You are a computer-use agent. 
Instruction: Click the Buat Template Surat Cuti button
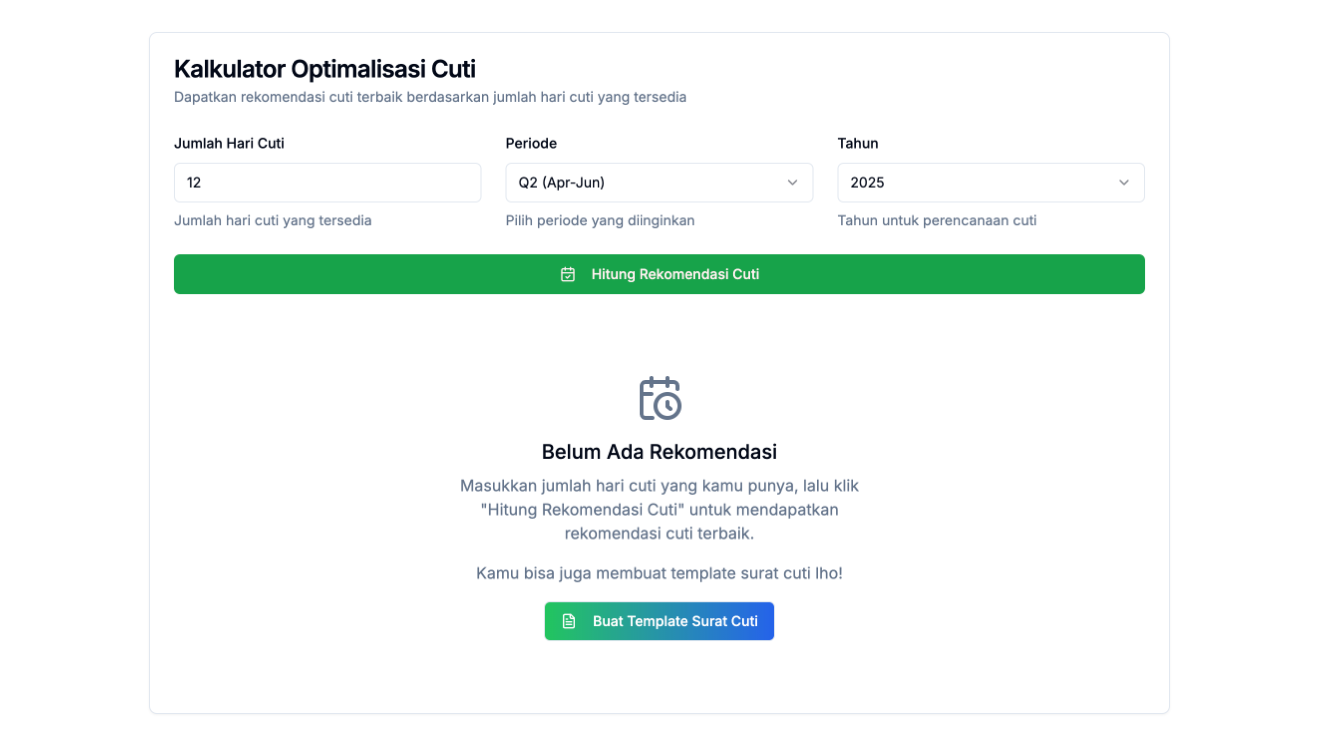(659, 621)
